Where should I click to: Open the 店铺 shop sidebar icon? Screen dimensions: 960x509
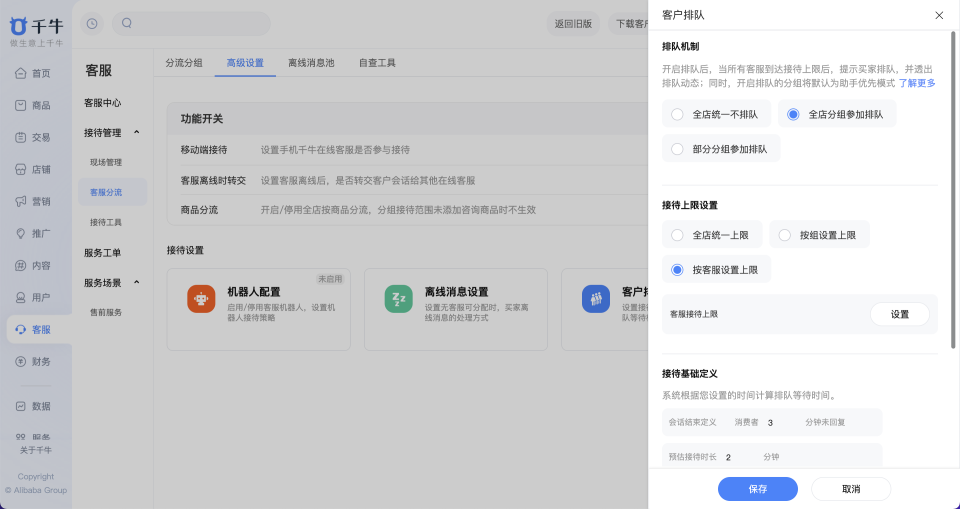(20, 170)
